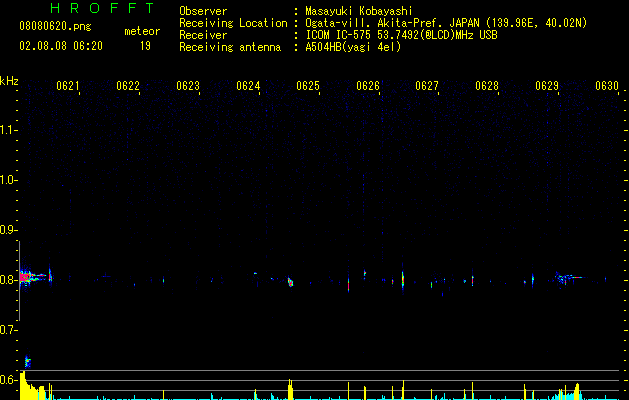629x400 pixels.
Task: Click the 1.1 kHz frequency label
Action: (8, 130)
